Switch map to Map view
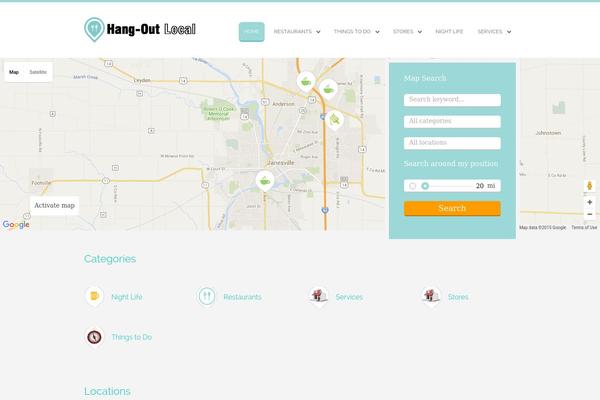Image resolution: width=600 pixels, height=400 pixels. coord(14,72)
